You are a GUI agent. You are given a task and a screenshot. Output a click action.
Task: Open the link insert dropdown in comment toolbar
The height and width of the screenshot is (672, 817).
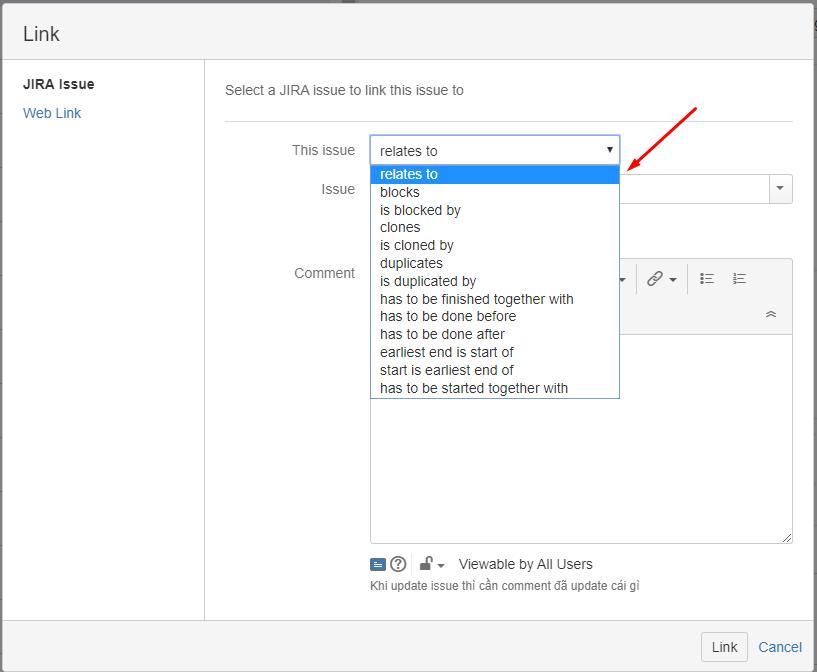click(x=661, y=279)
